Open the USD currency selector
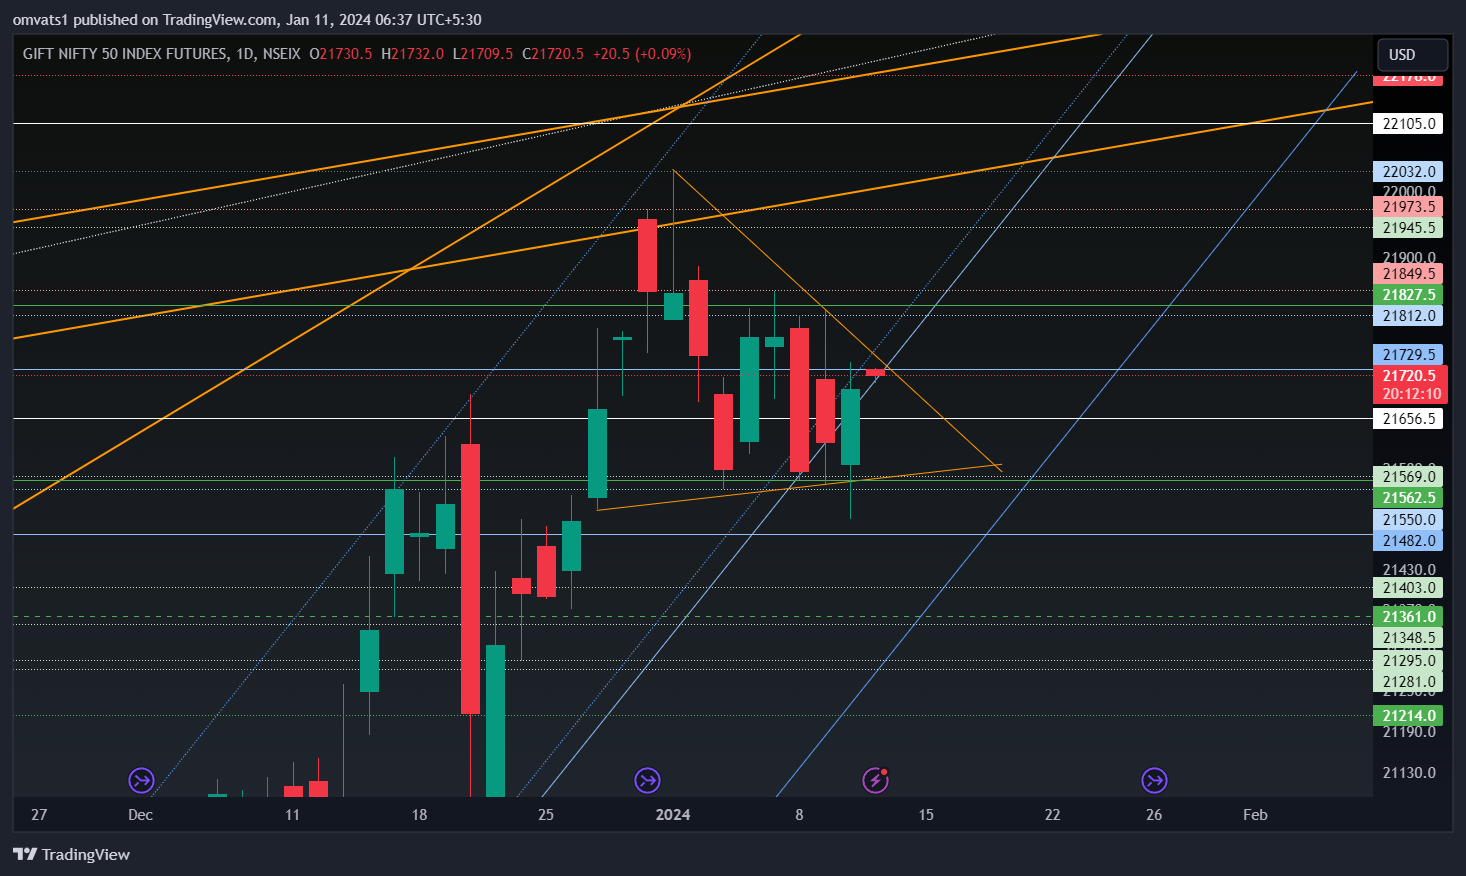Image resolution: width=1466 pixels, height=876 pixels. (1412, 54)
